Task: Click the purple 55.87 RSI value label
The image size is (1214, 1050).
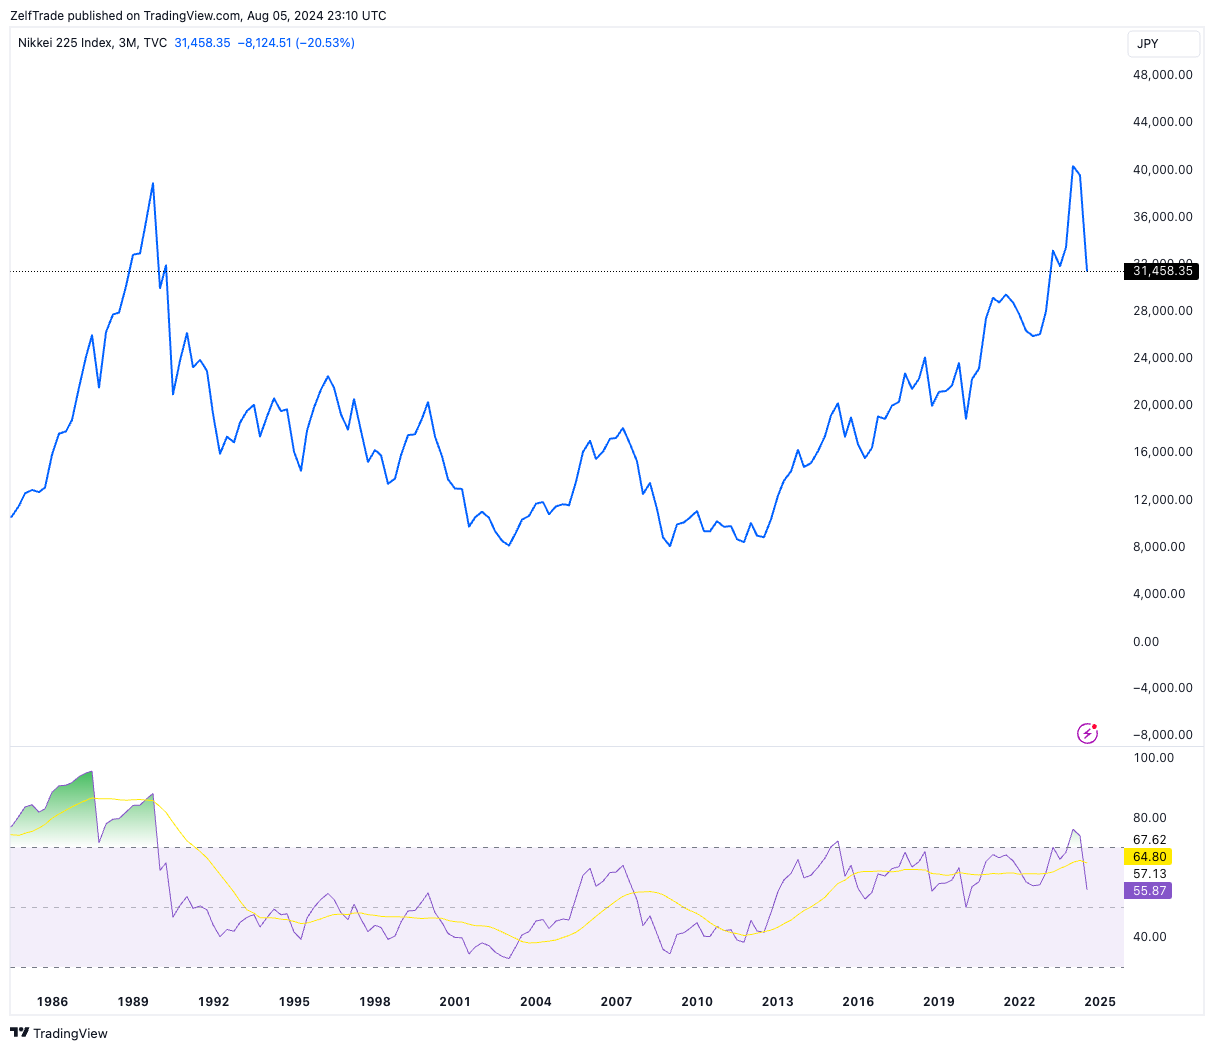Action: coord(1149,891)
